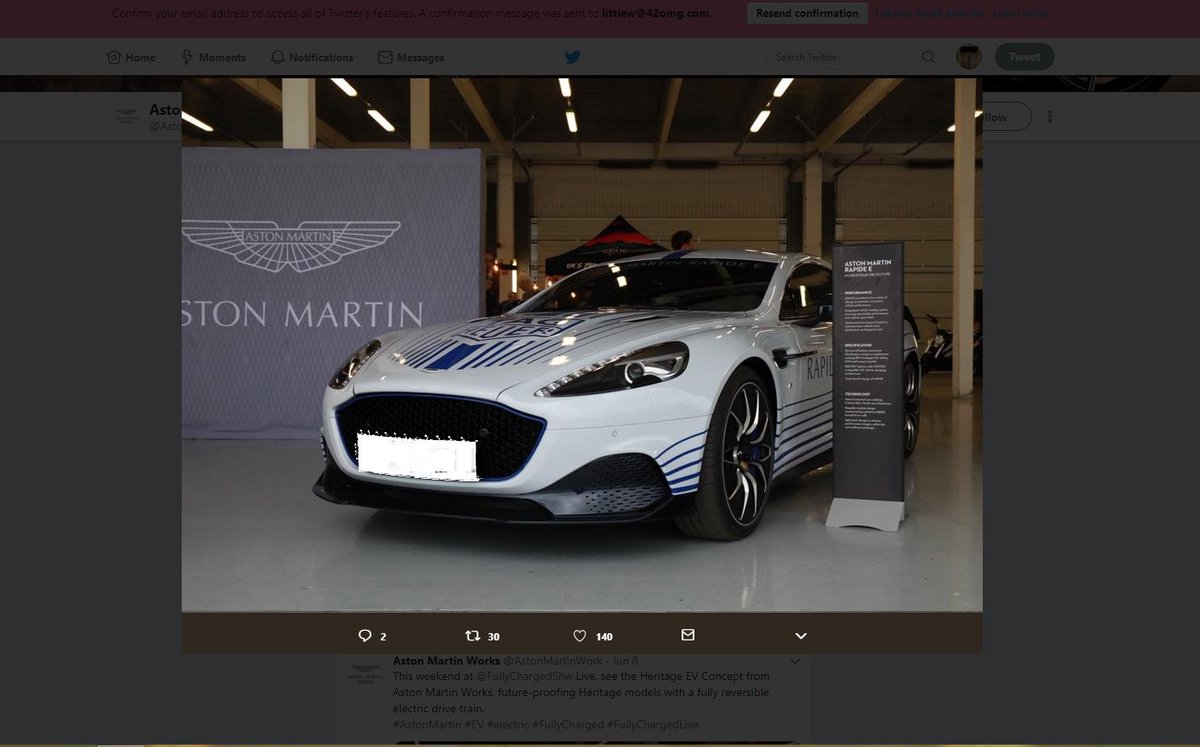
Task: Click the @AstonMartinWork handle
Action: point(552,661)
